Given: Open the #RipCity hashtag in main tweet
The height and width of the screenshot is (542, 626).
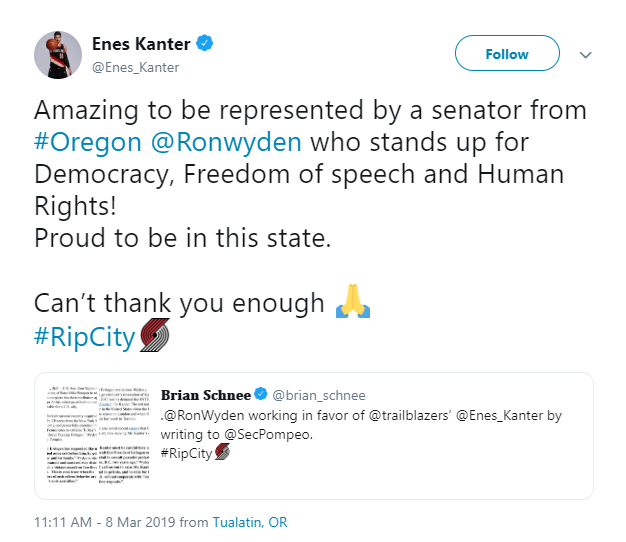Looking at the screenshot, I should click(84, 336).
